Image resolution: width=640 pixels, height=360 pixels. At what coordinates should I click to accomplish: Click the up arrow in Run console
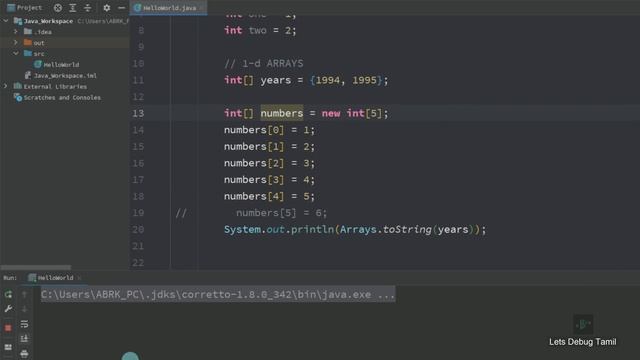point(24,294)
